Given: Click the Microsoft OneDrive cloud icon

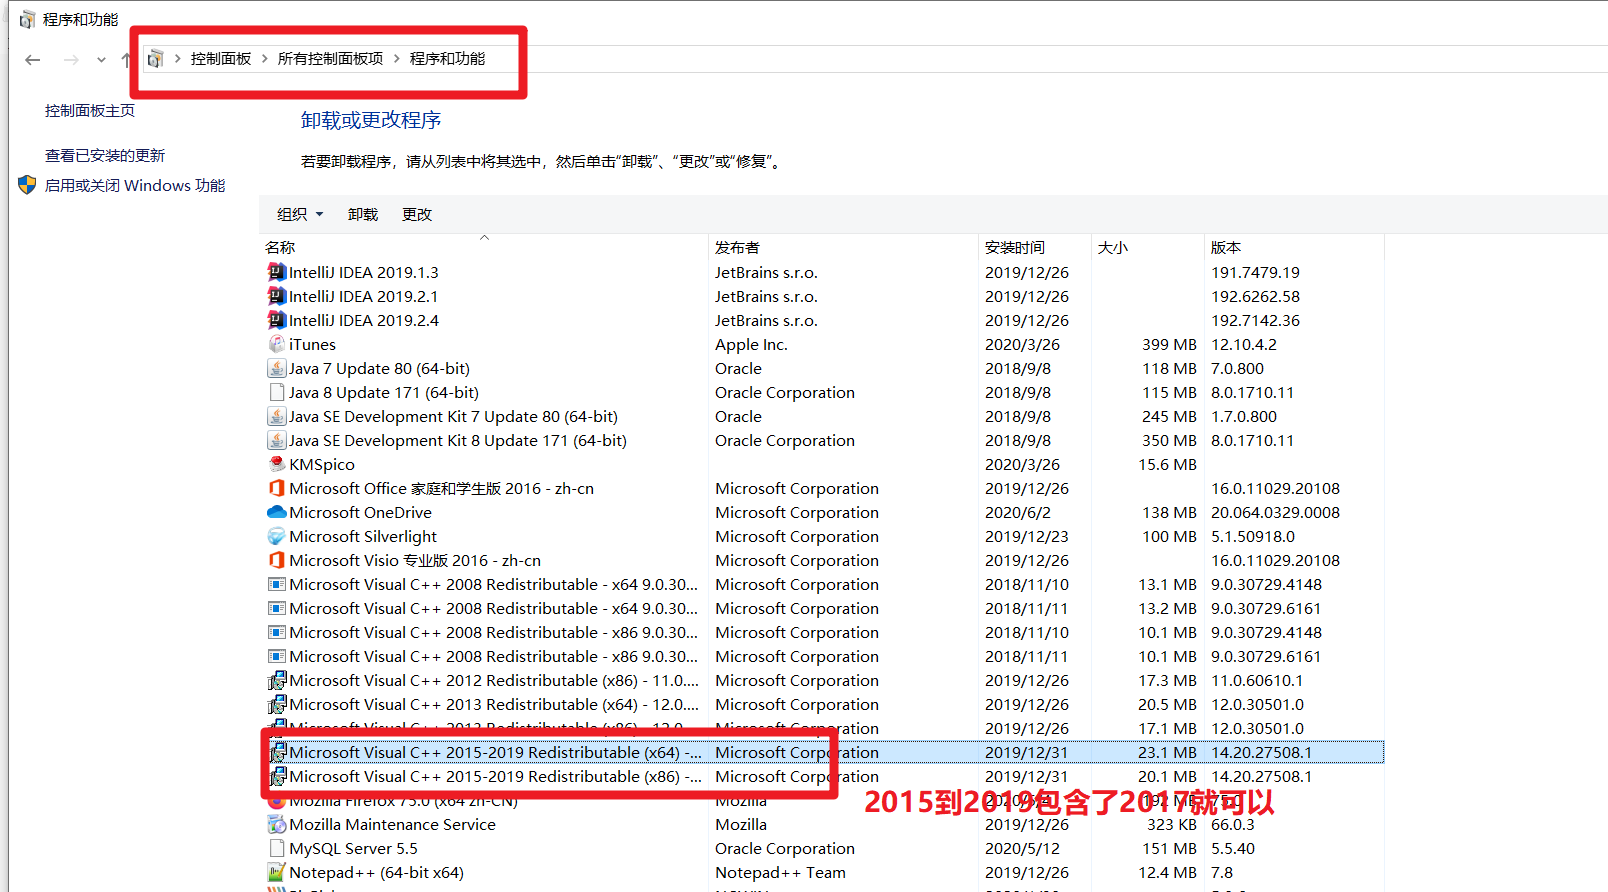Looking at the screenshot, I should pyautogui.click(x=277, y=512).
